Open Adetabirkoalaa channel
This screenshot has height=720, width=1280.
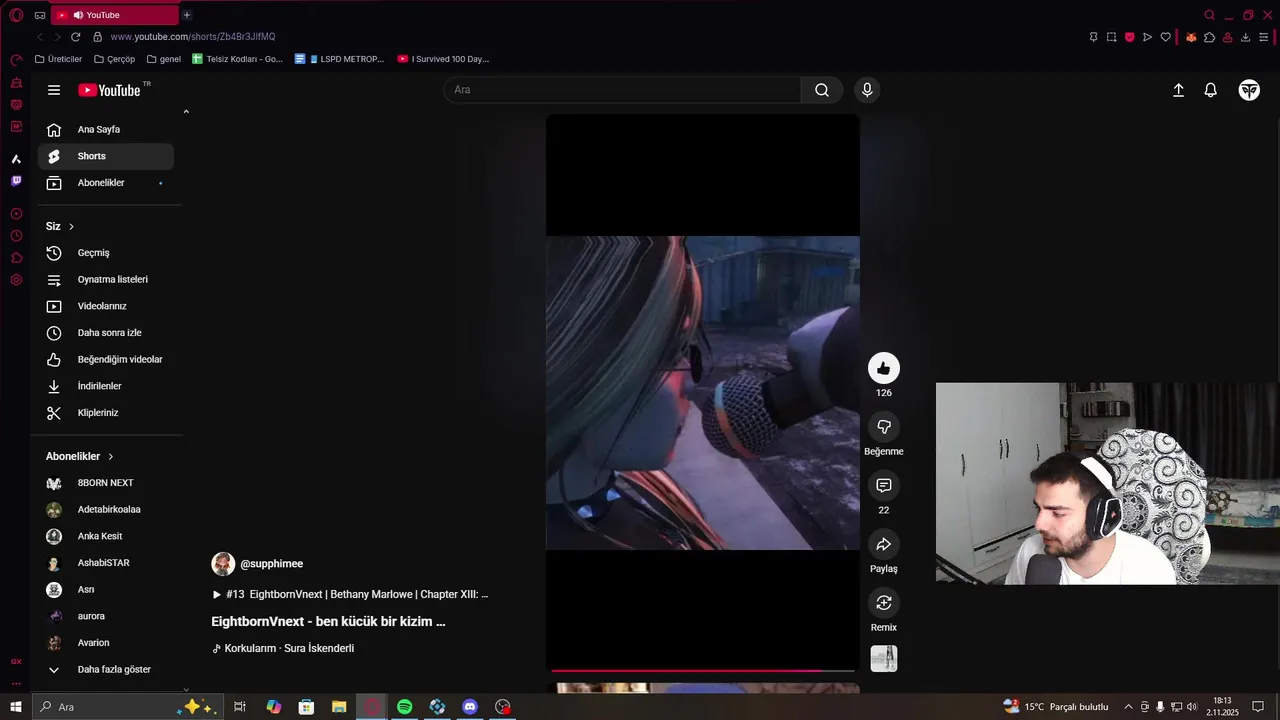[x=106, y=509]
